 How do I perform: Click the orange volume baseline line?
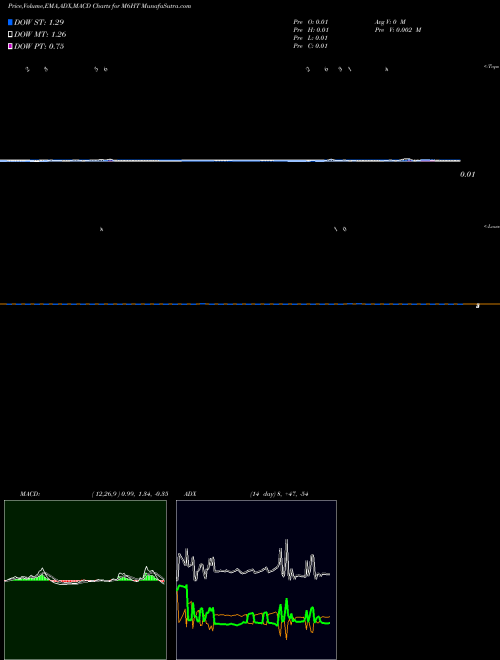click(250, 304)
